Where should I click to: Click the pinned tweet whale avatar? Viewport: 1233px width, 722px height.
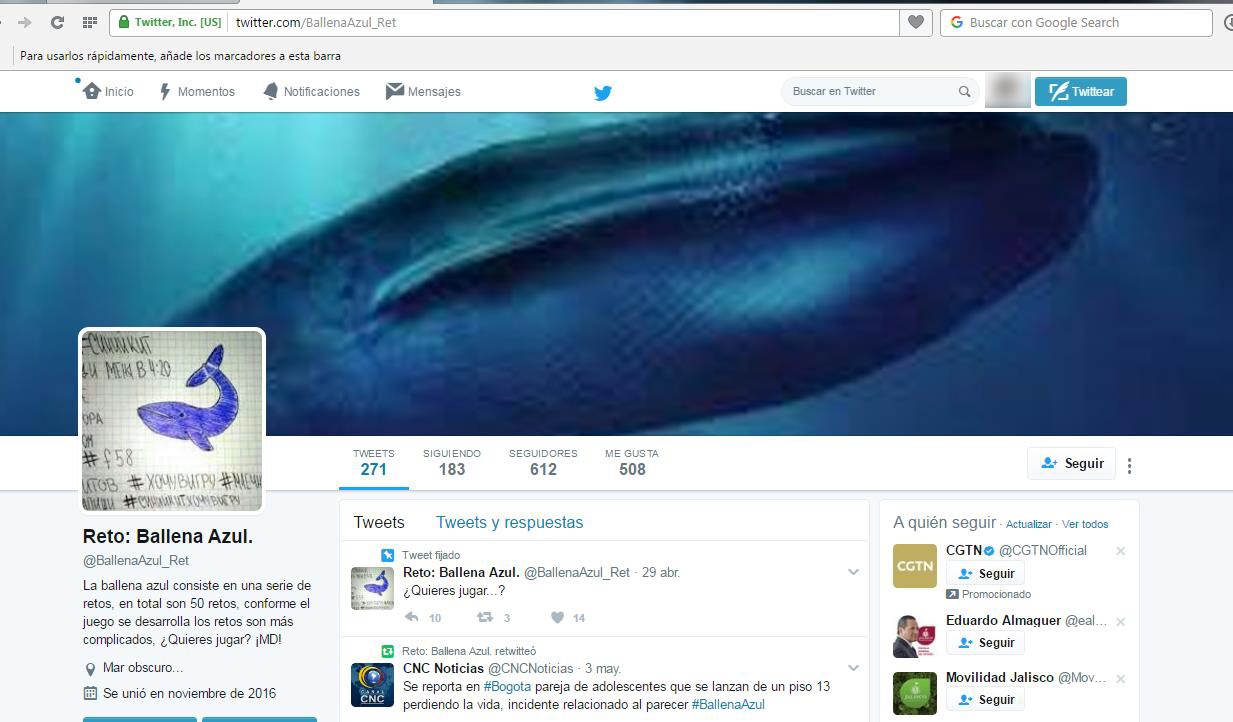(x=372, y=588)
